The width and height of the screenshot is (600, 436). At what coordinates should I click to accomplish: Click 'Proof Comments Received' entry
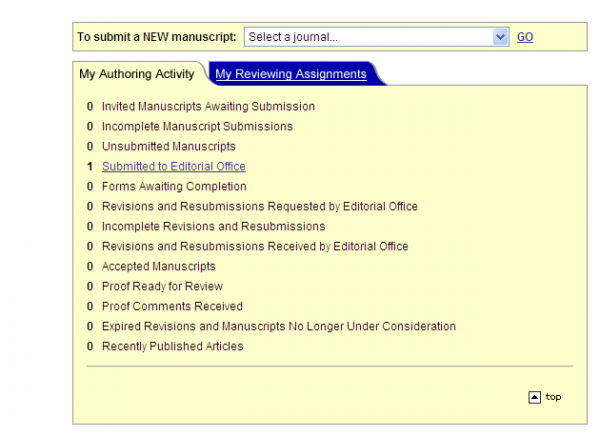(x=172, y=306)
